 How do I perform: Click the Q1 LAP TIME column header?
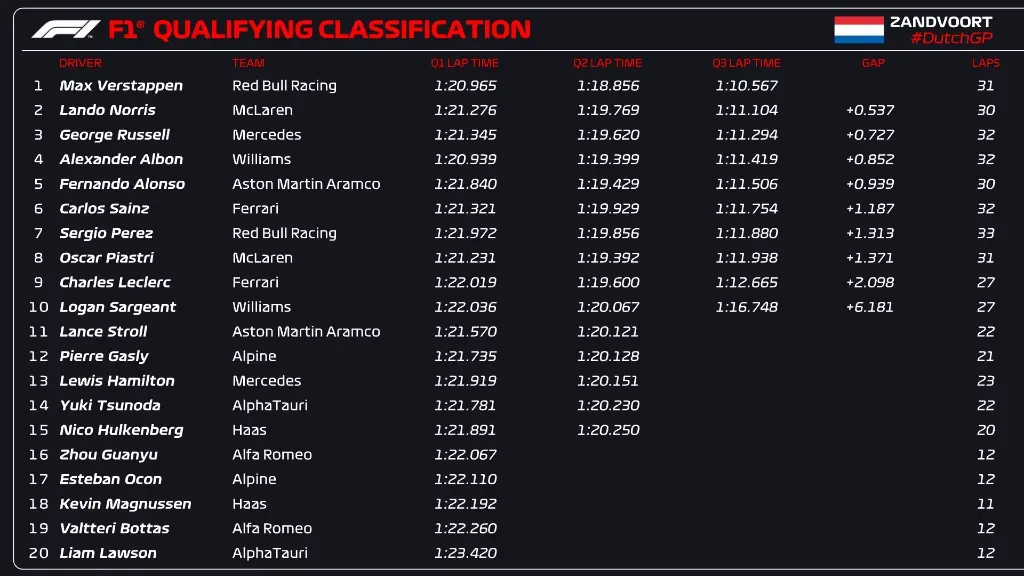coord(464,63)
